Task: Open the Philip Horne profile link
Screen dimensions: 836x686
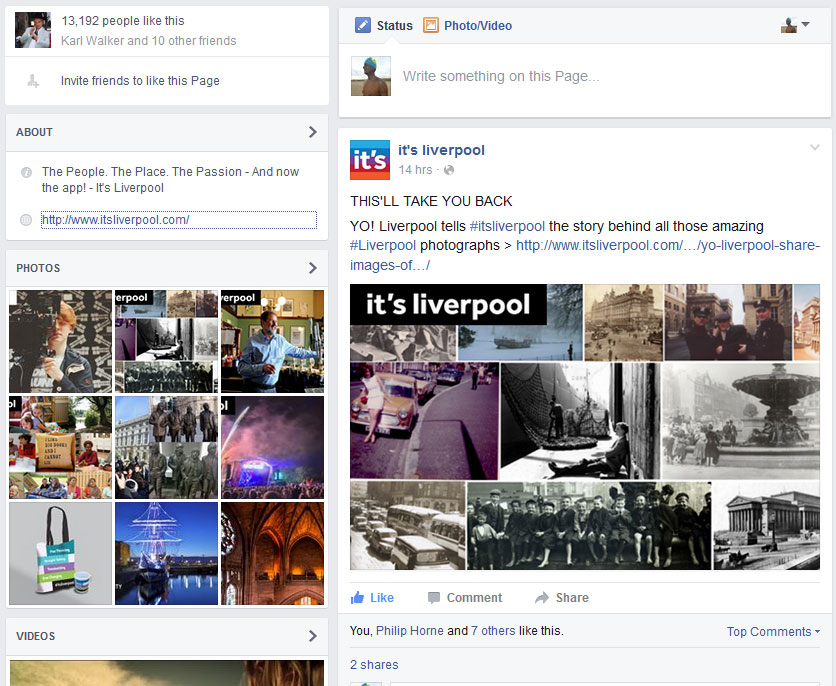Action: click(409, 631)
